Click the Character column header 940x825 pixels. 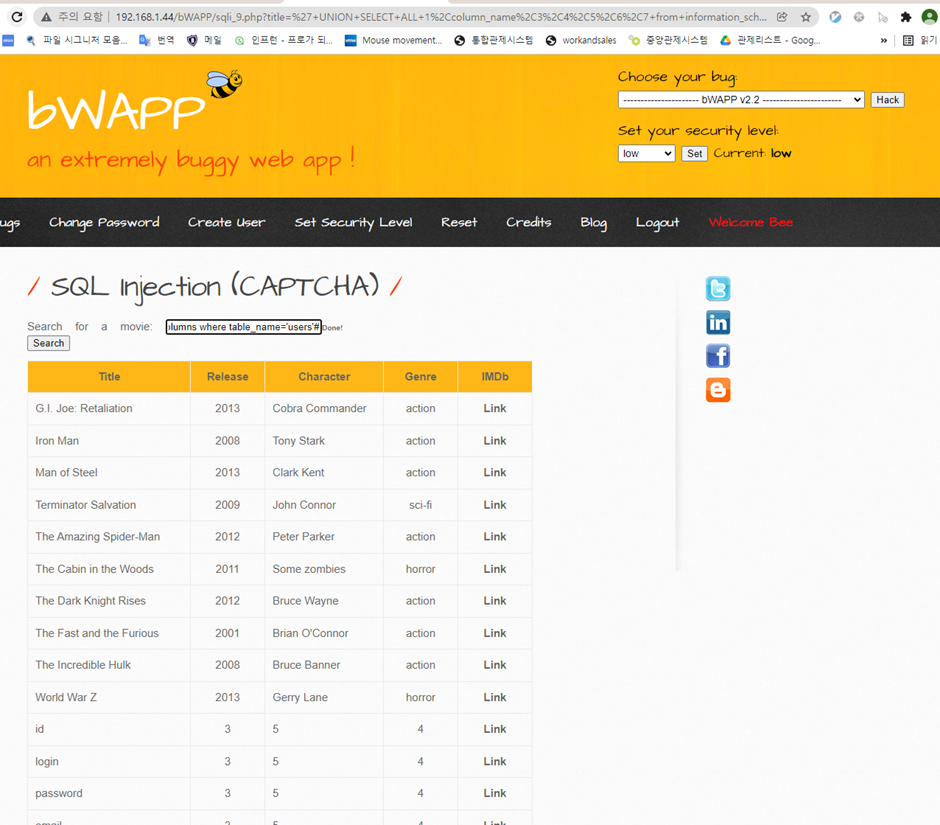tap(324, 377)
